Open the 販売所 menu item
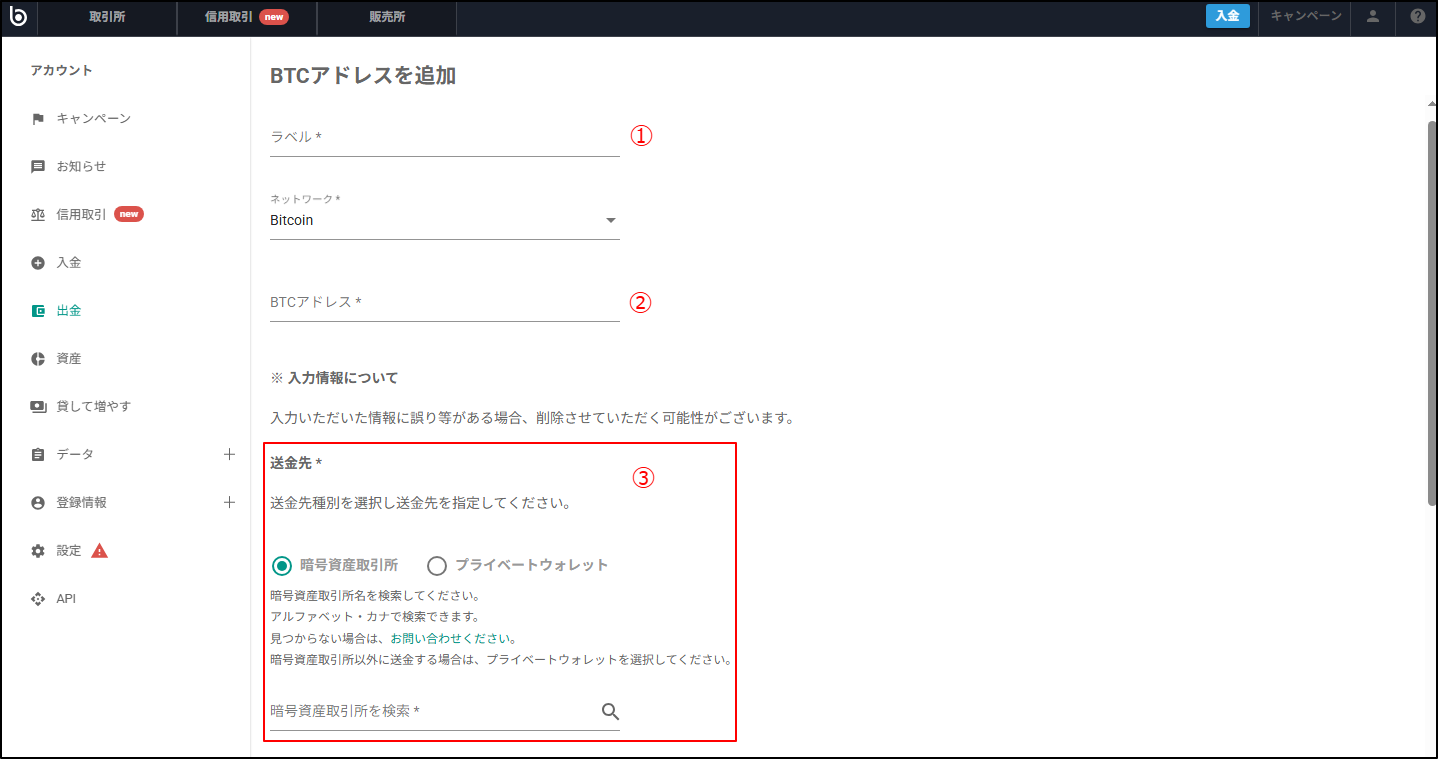 [386, 17]
